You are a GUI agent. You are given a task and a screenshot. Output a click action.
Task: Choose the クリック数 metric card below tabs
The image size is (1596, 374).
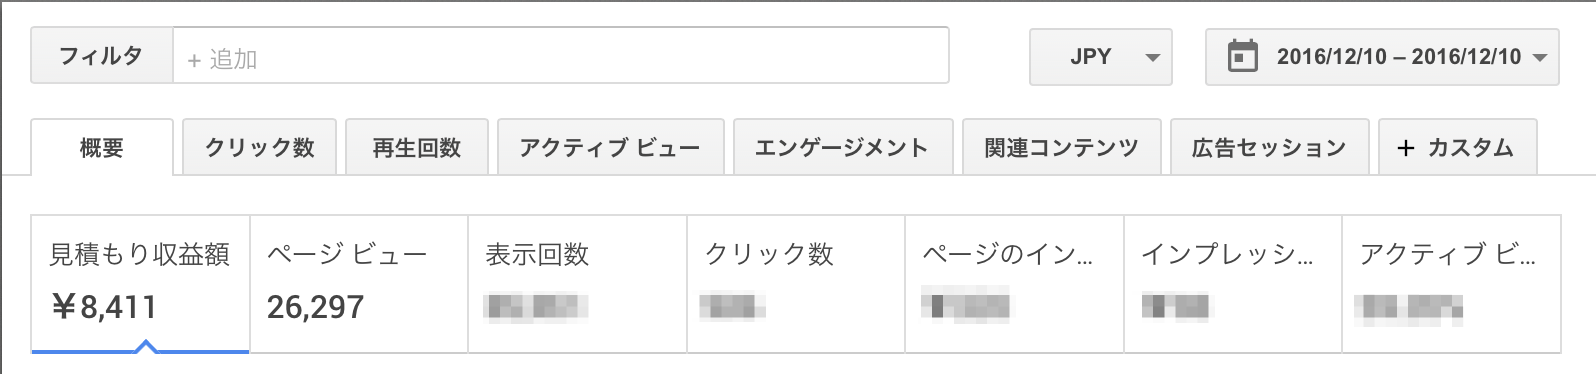coord(797,284)
